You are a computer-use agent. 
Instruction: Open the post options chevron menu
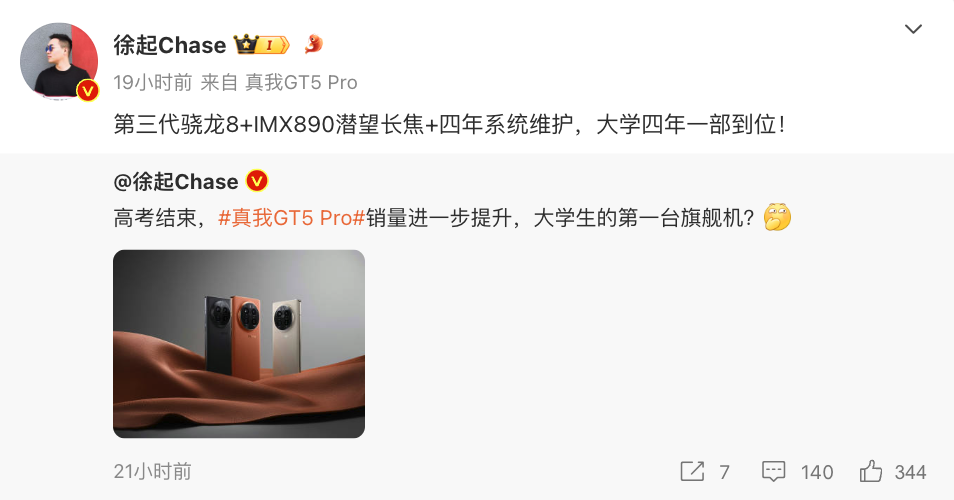click(913, 29)
